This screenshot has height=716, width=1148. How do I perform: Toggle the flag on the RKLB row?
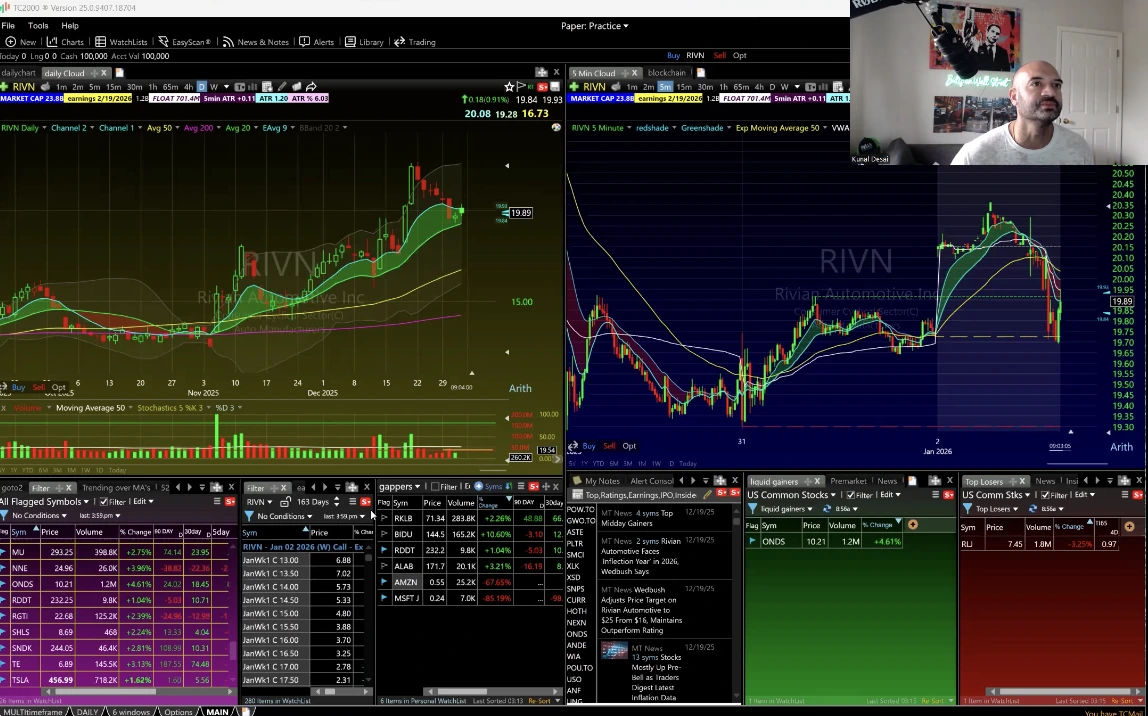[x=384, y=518]
